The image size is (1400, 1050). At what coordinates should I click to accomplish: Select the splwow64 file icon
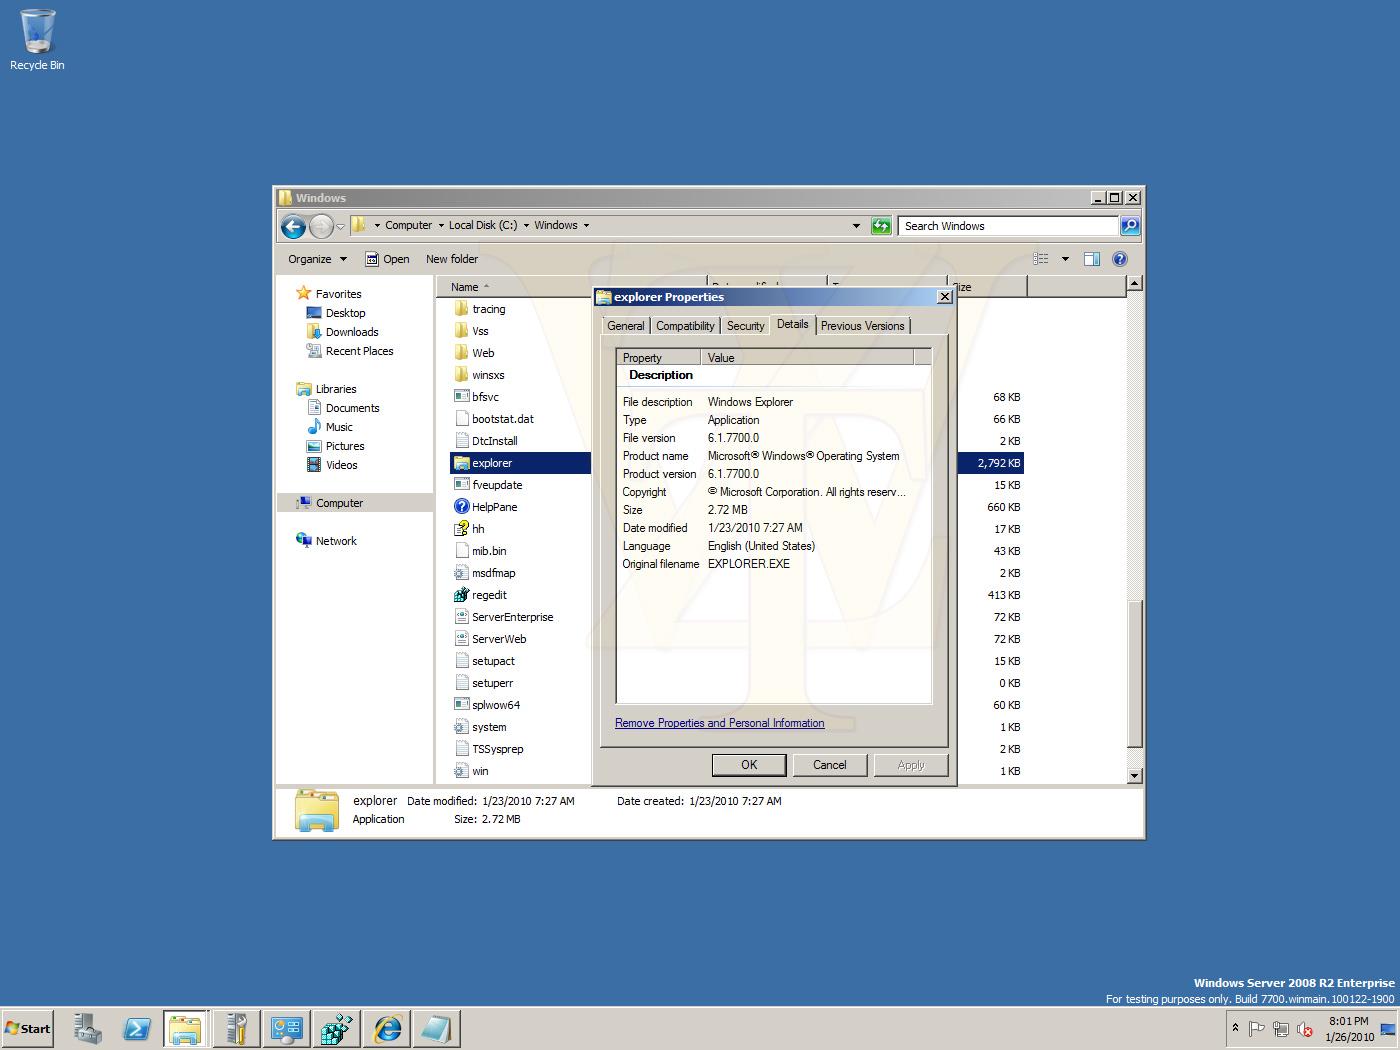click(x=461, y=705)
